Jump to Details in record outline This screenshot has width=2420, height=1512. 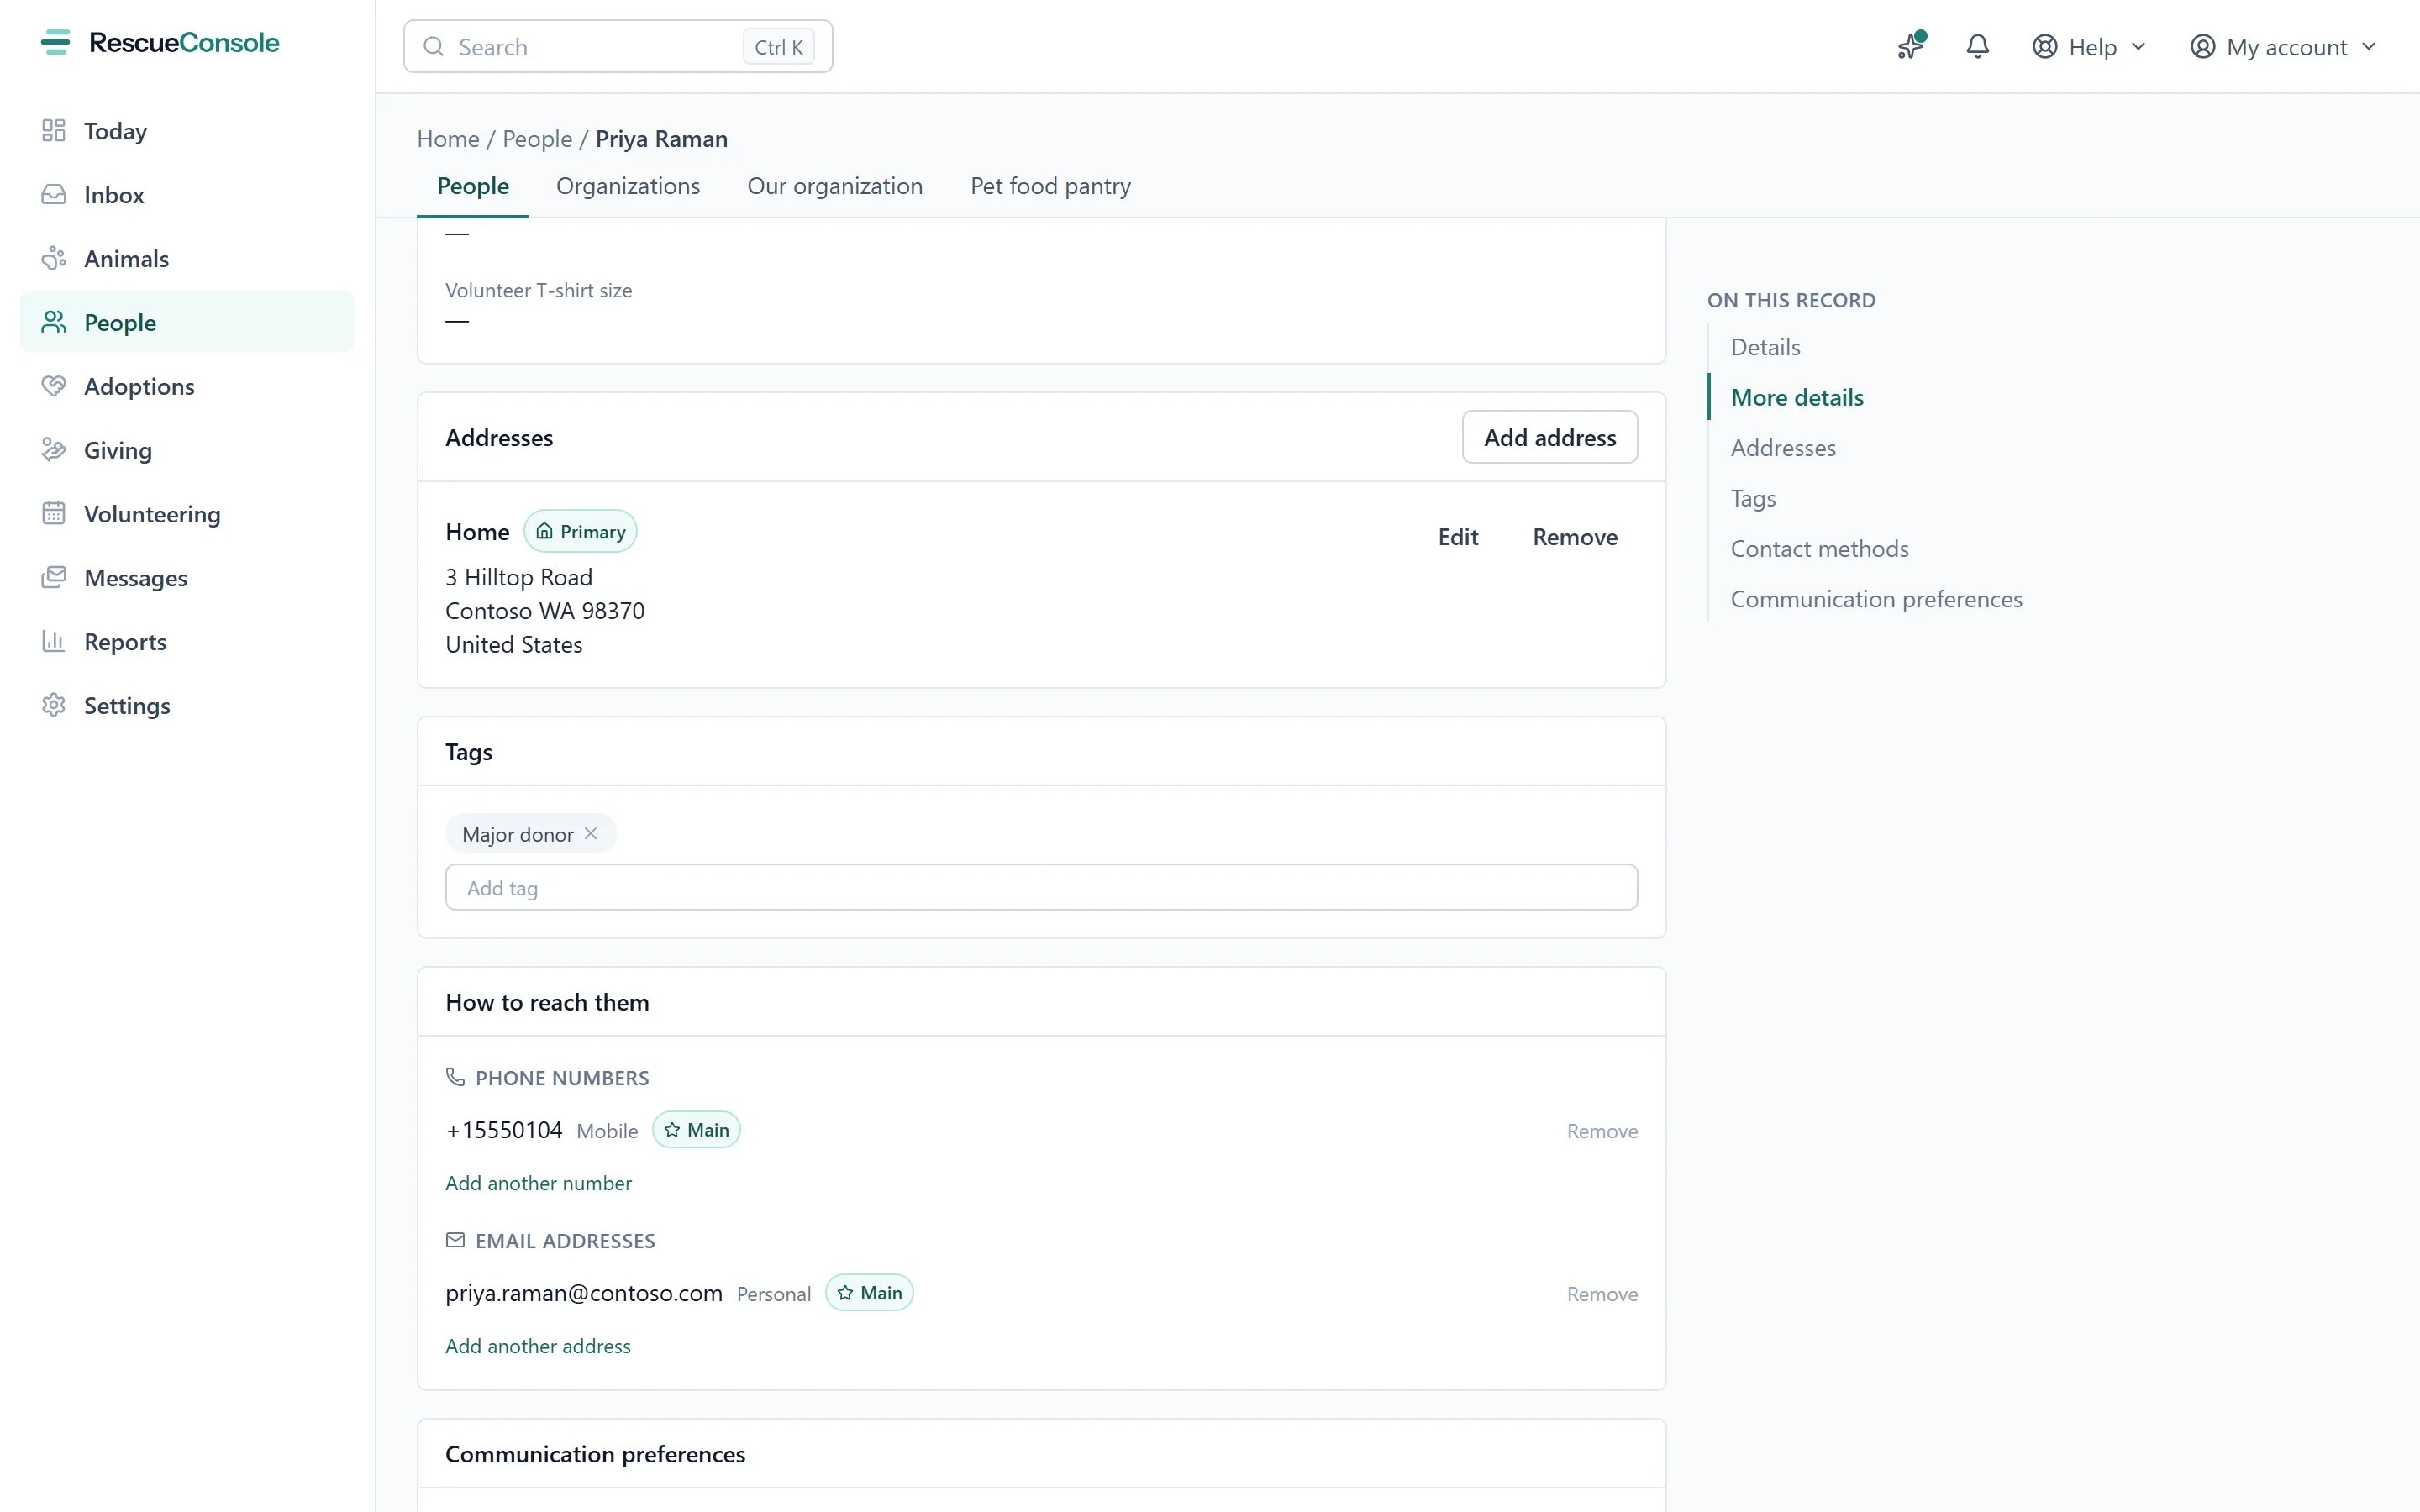tap(1765, 347)
